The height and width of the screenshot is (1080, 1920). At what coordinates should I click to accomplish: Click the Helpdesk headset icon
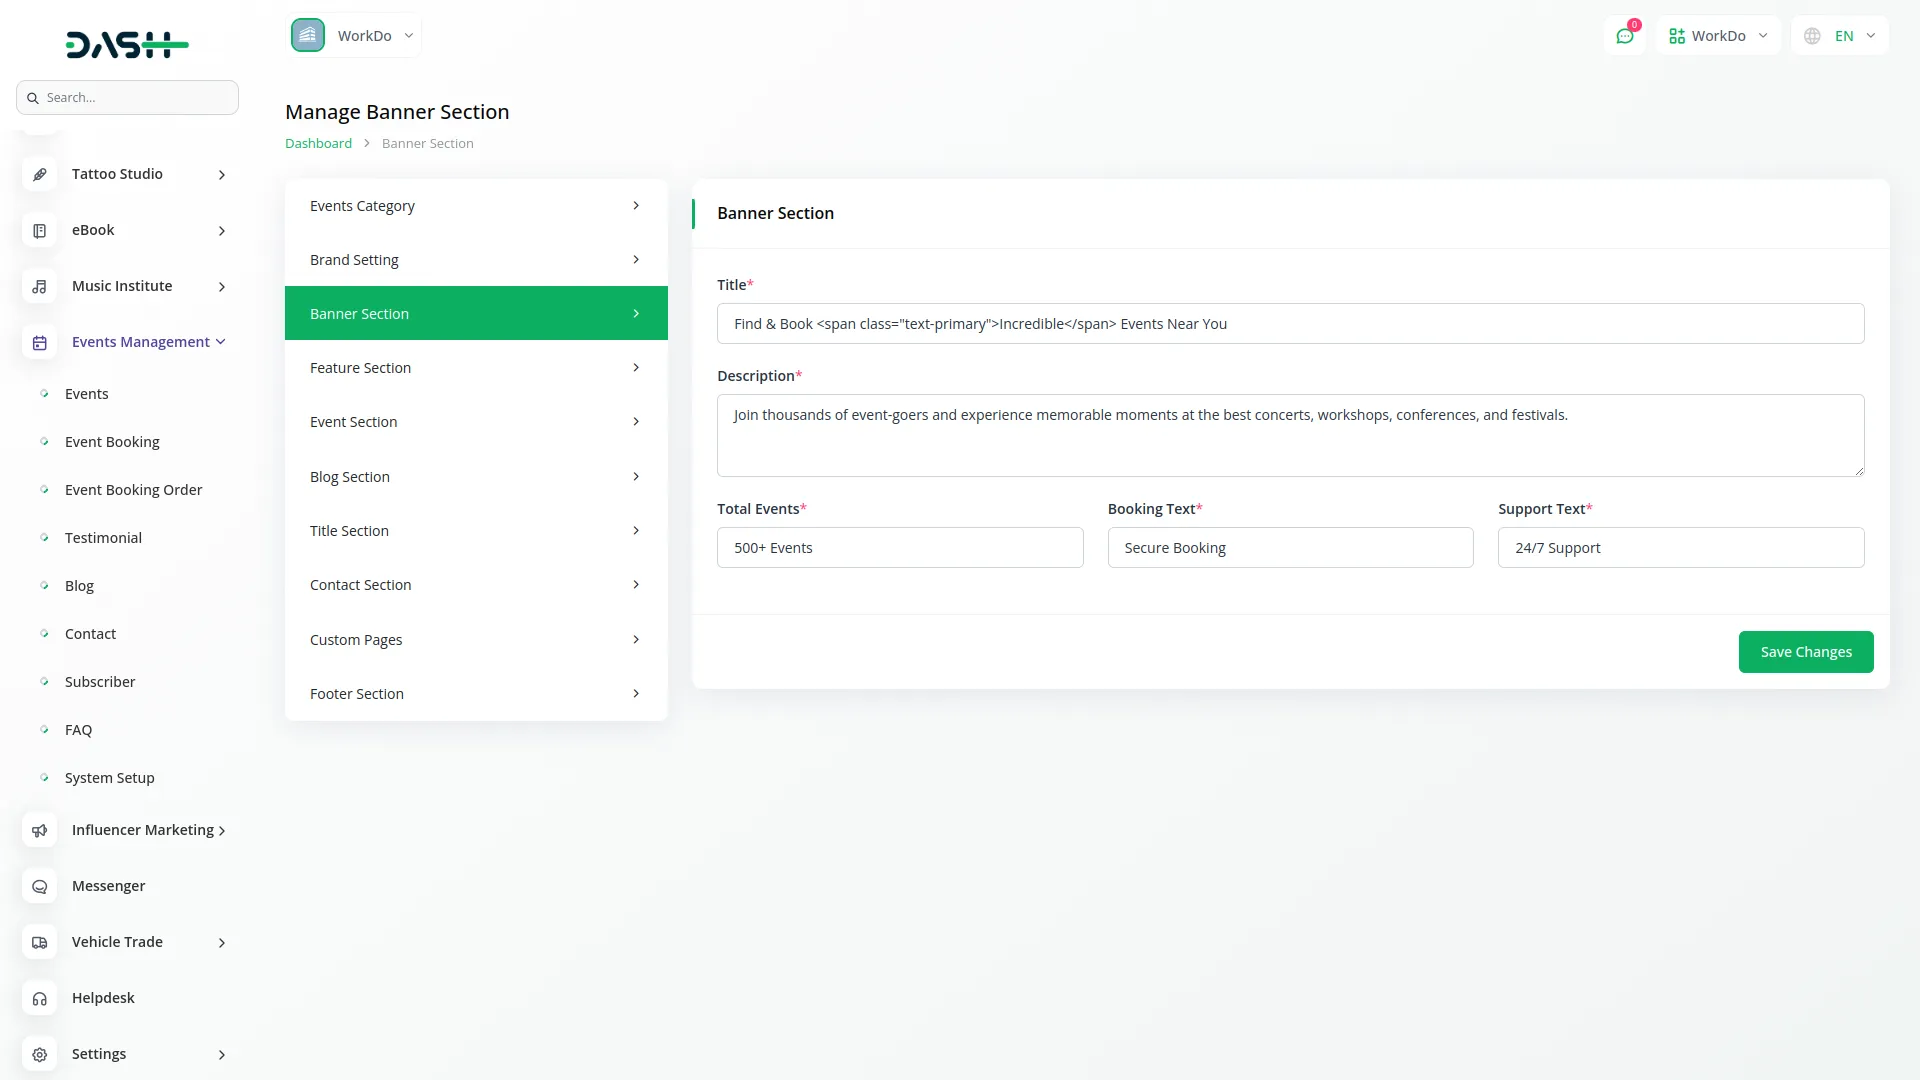[39, 998]
